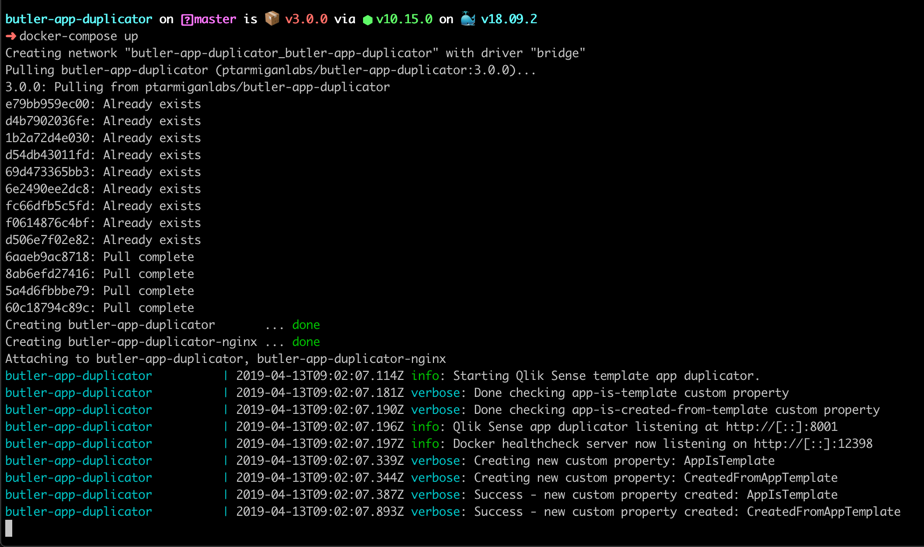Screen dimensions: 924x547
Task: Click the 'v3.0.0' package version
Action: (306, 19)
